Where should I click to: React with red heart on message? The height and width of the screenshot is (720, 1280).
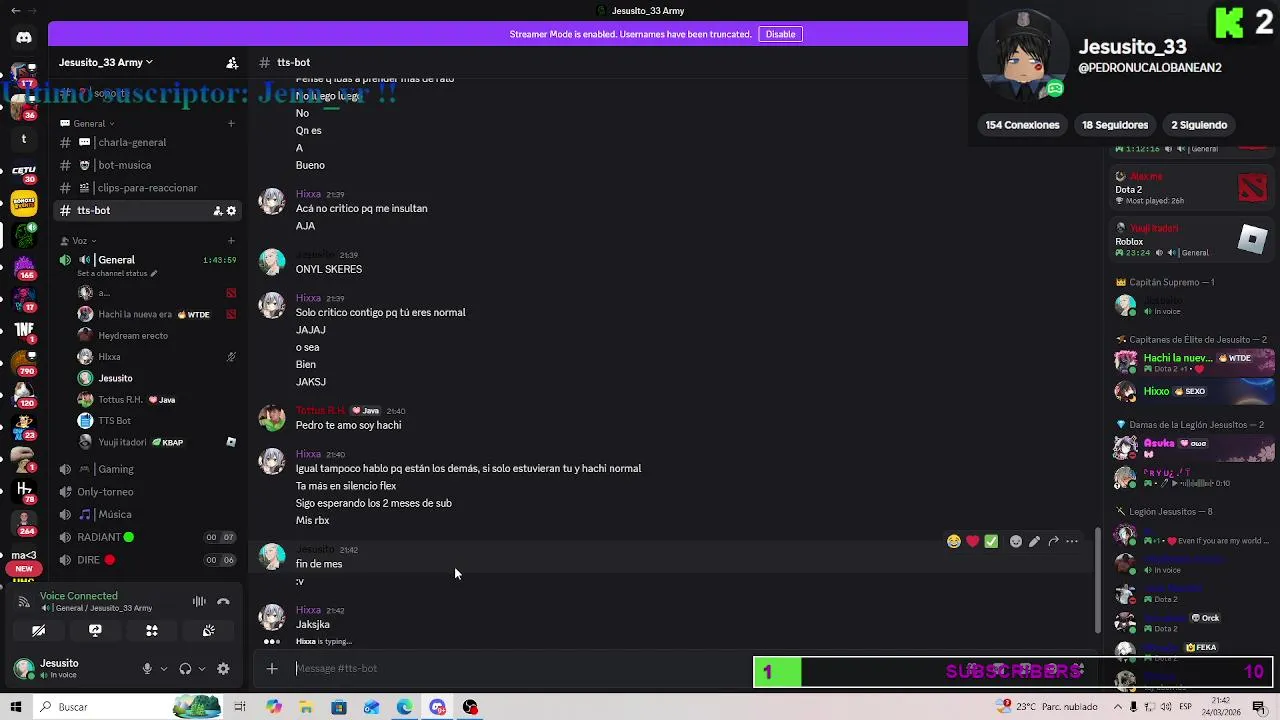point(972,541)
